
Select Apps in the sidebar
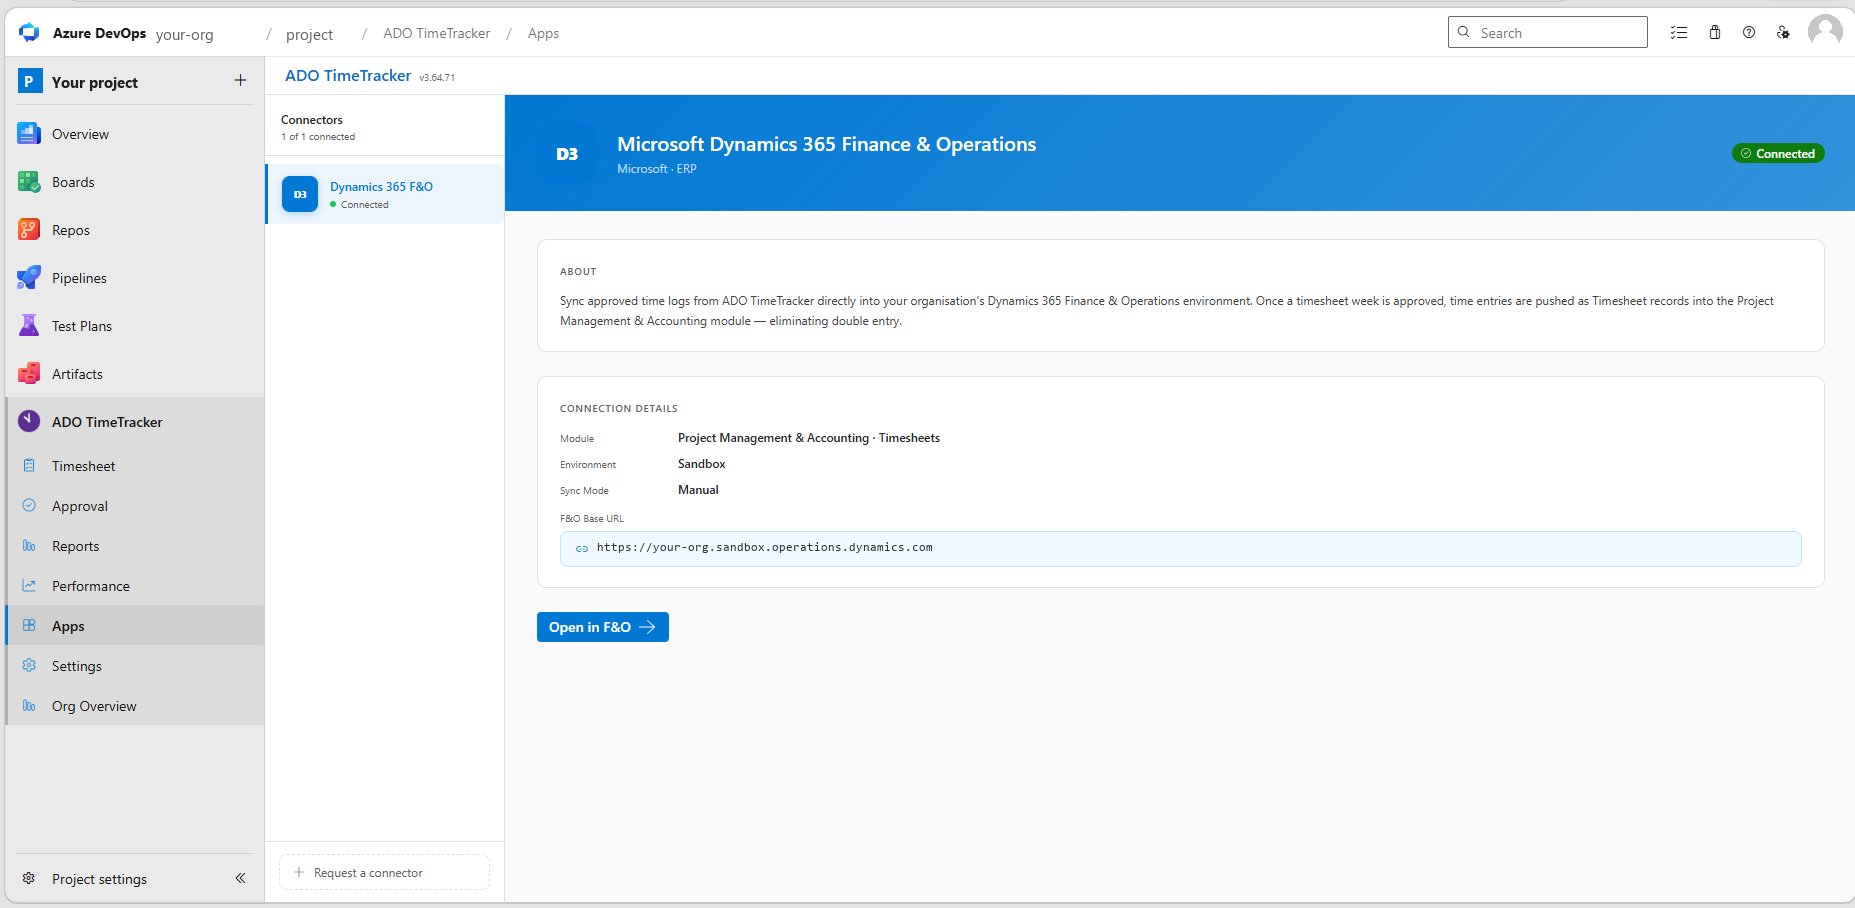135,626
